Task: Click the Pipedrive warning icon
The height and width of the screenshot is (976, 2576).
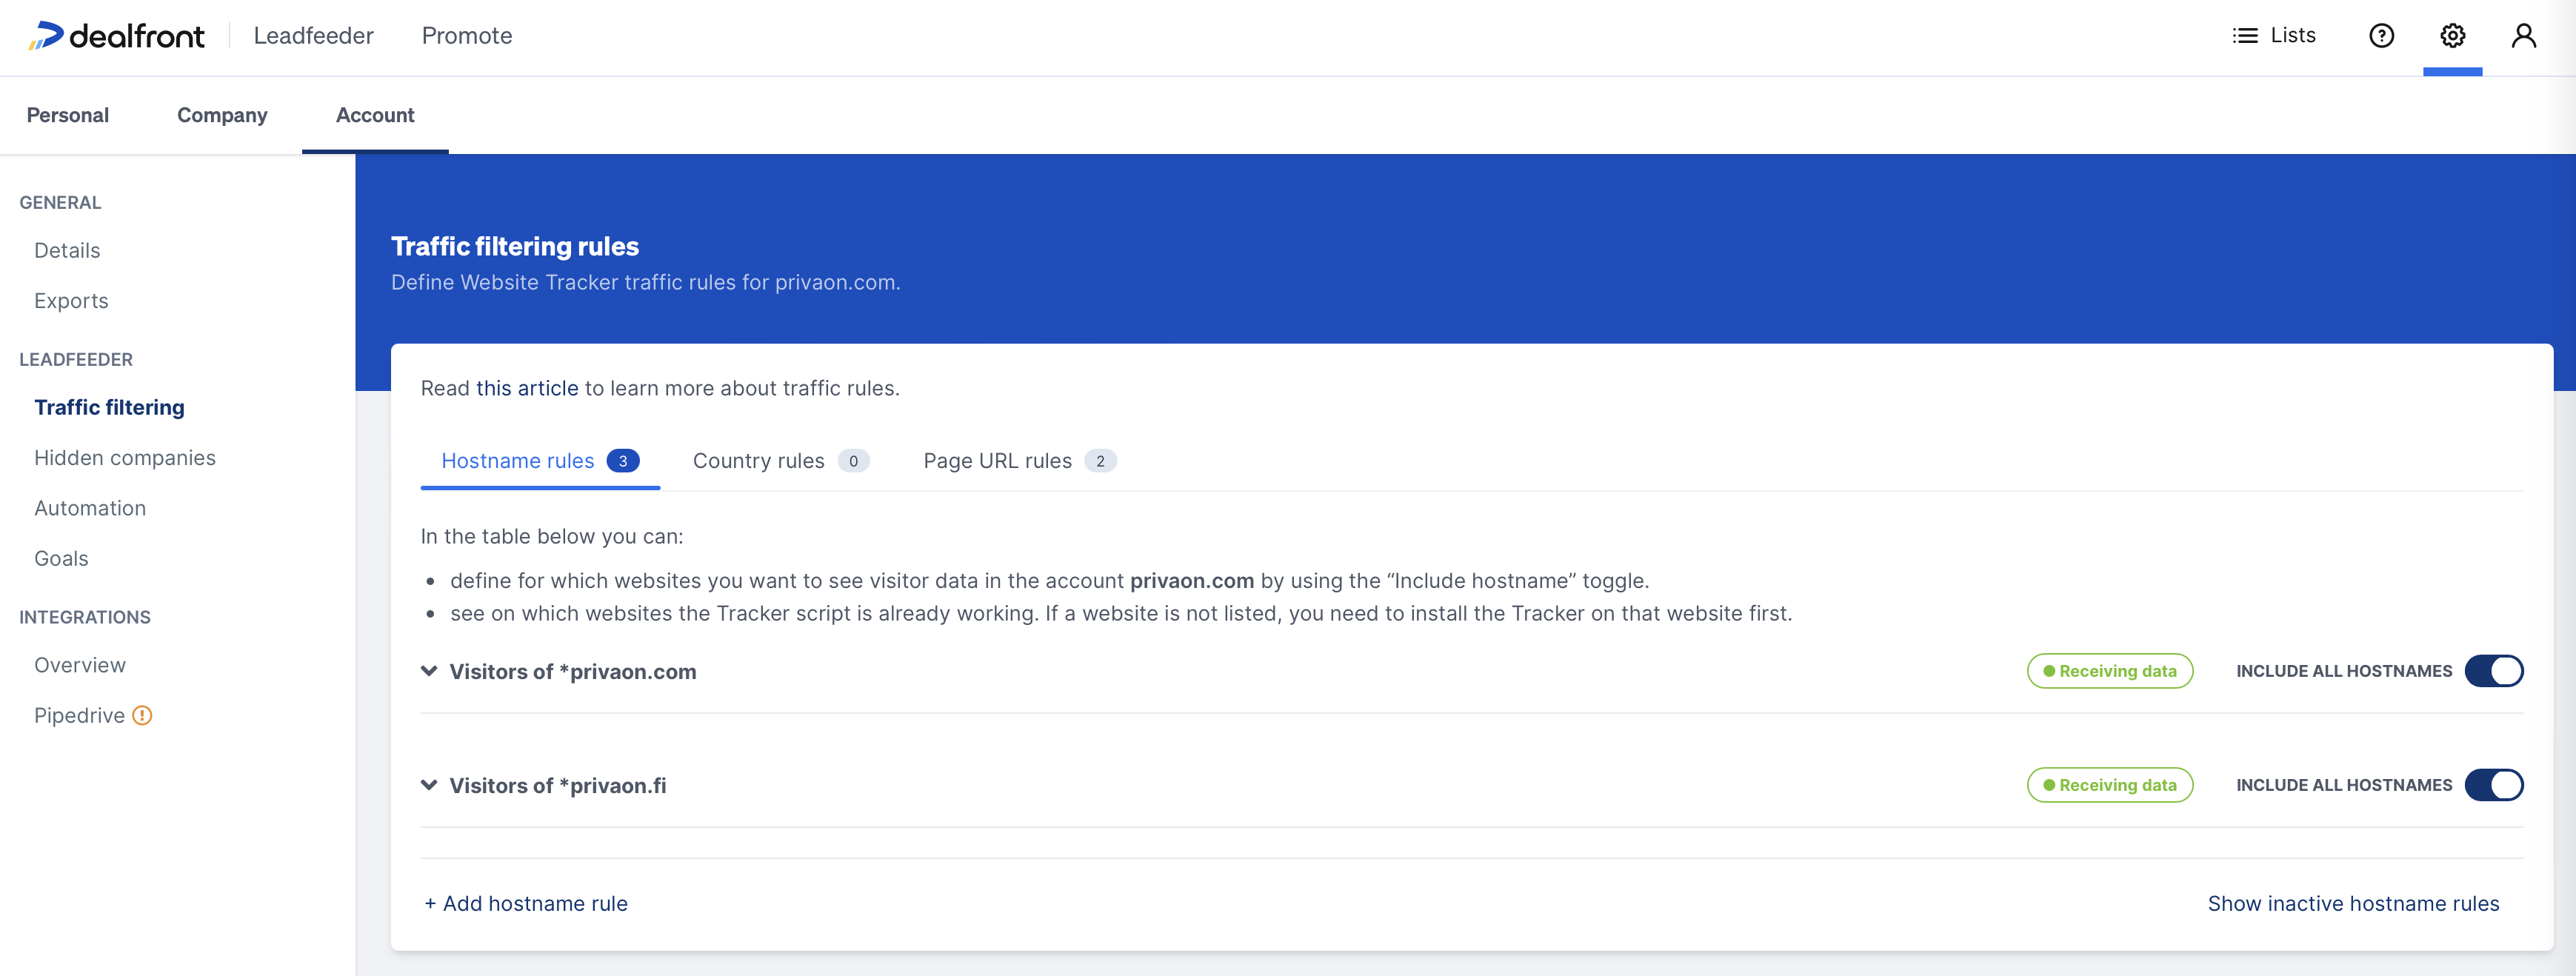Action: [142, 715]
